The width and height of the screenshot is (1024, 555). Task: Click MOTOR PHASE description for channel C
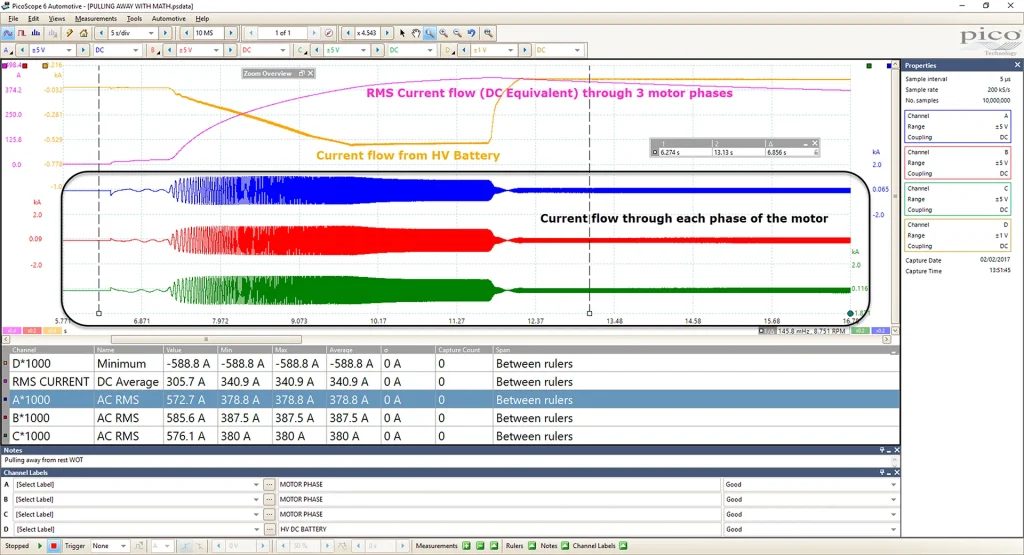[301, 515]
